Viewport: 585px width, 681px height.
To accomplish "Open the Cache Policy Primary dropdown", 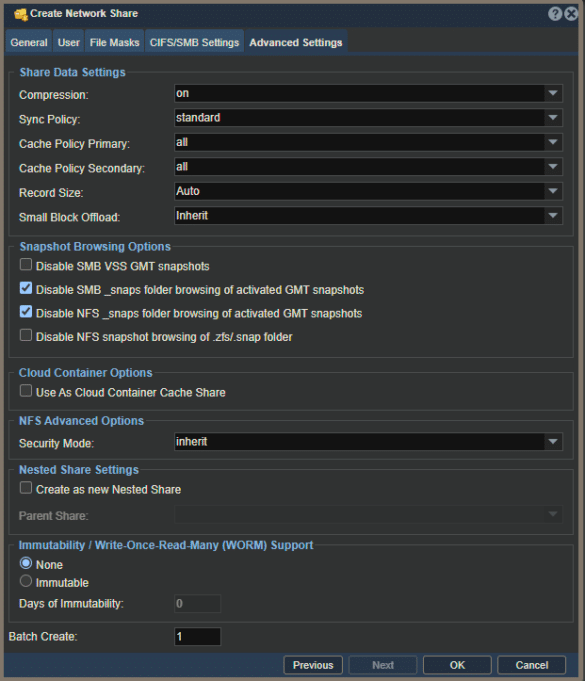I will [x=368, y=142].
